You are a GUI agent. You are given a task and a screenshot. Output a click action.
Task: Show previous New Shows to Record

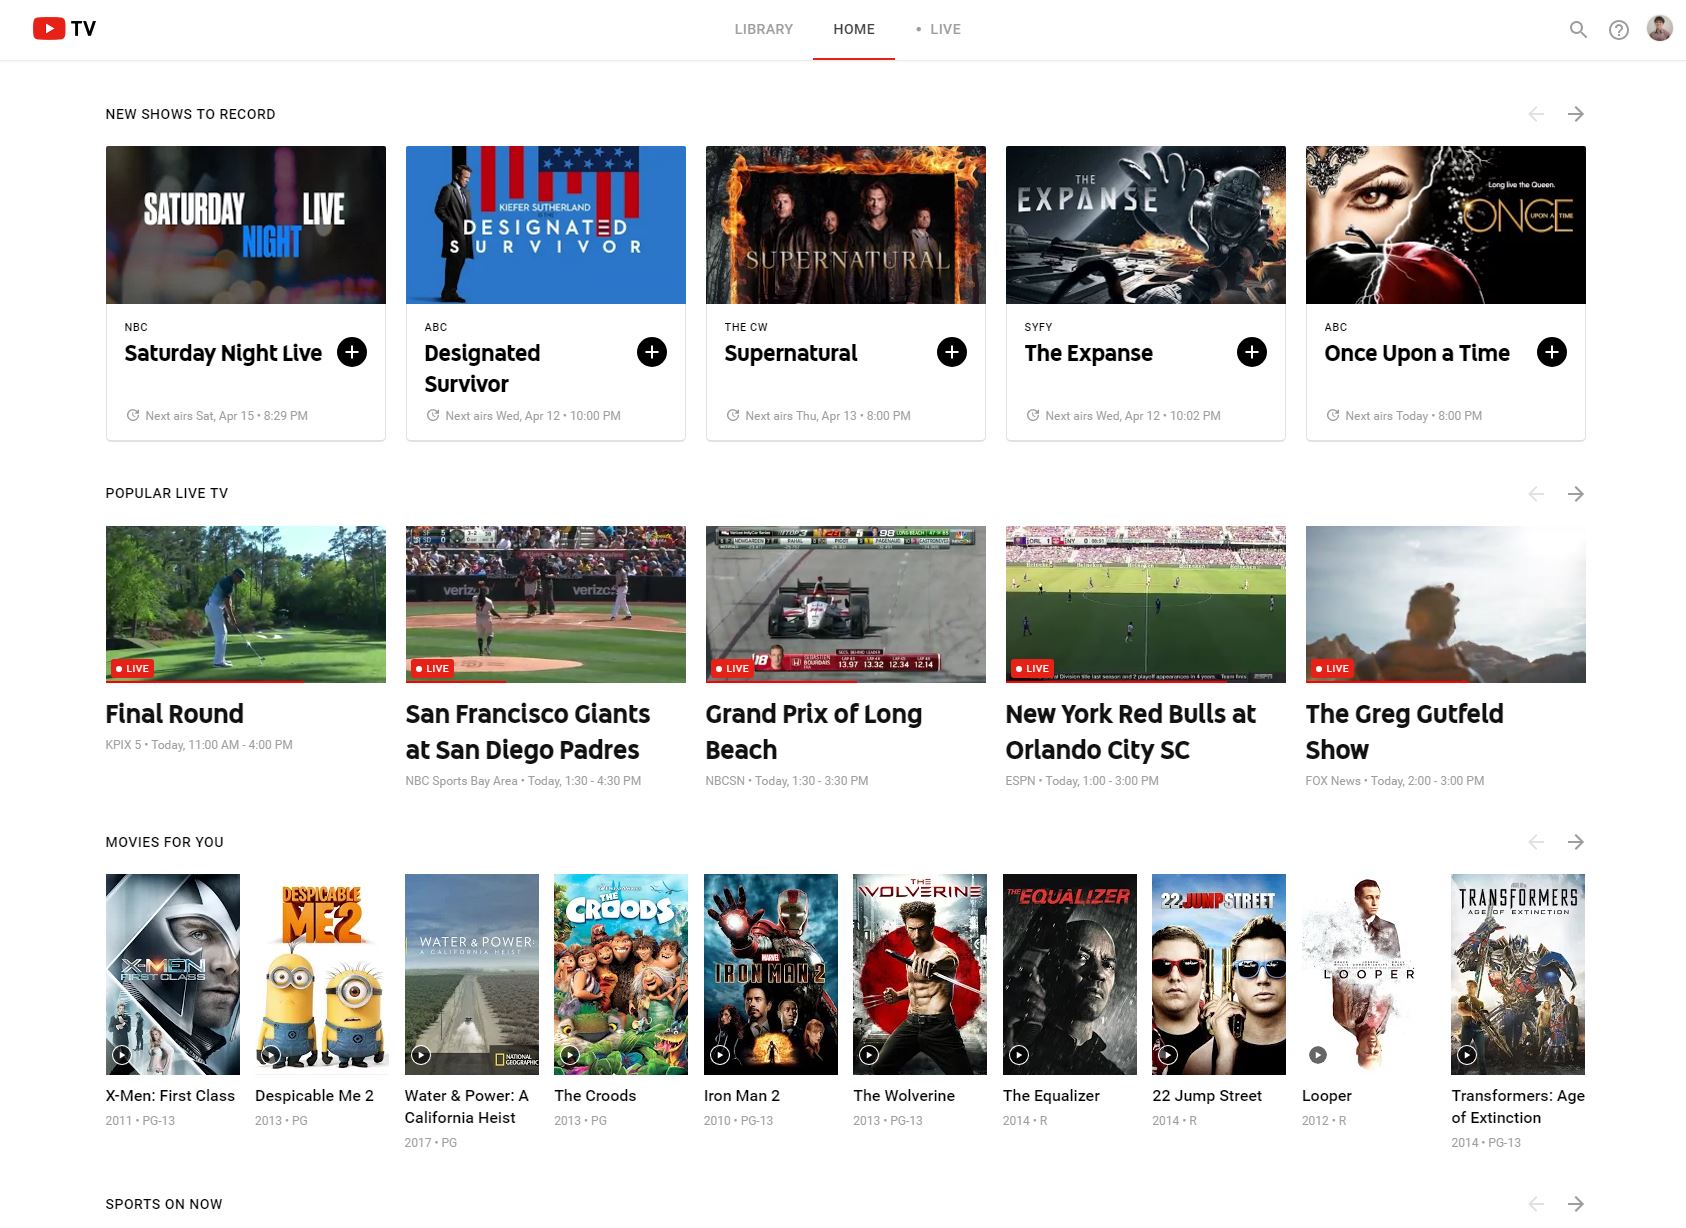click(1536, 114)
